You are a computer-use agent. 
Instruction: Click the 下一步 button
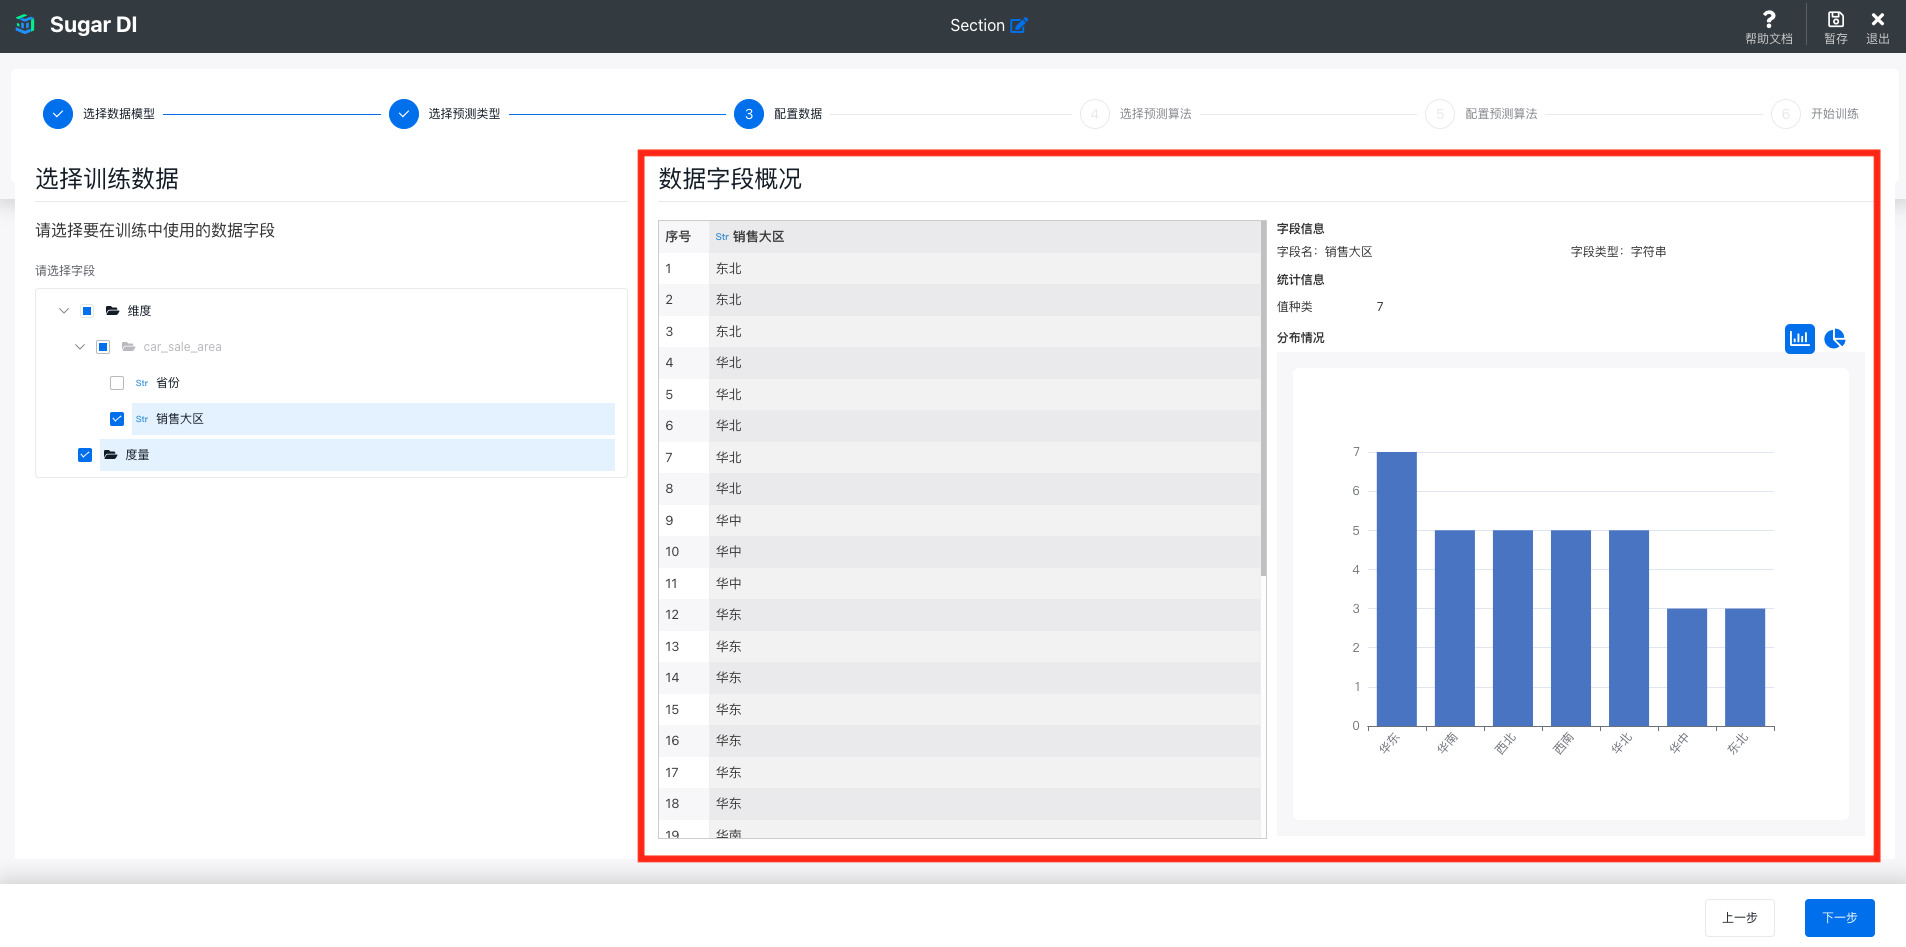click(x=1840, y=918)
